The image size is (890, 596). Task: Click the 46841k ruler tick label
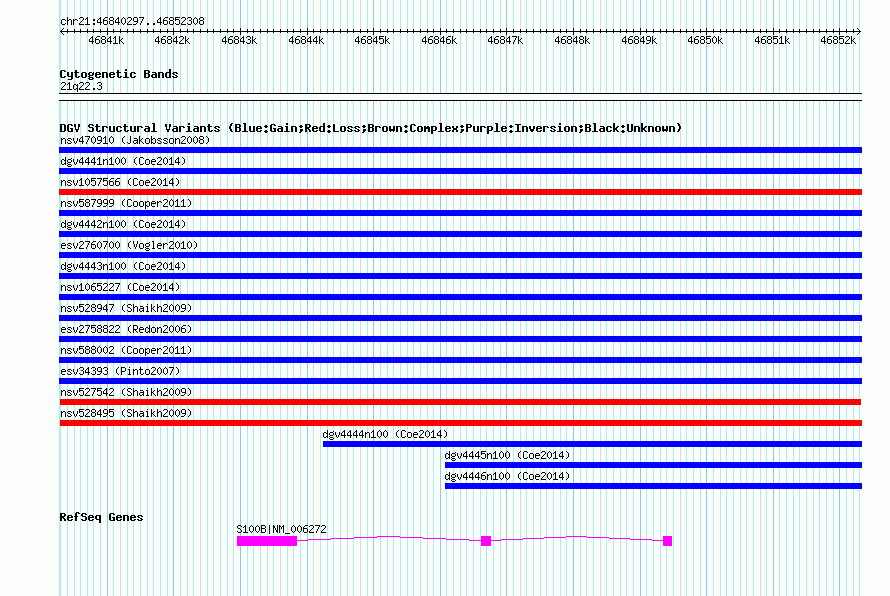(106, 40)
